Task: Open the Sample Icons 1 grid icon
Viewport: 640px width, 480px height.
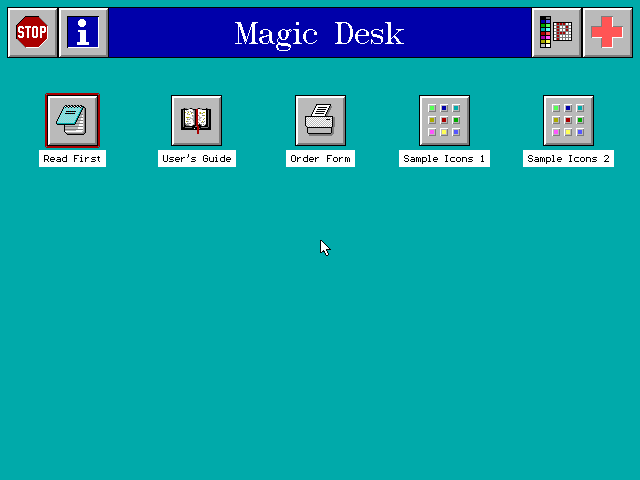Action: [444, 120]
